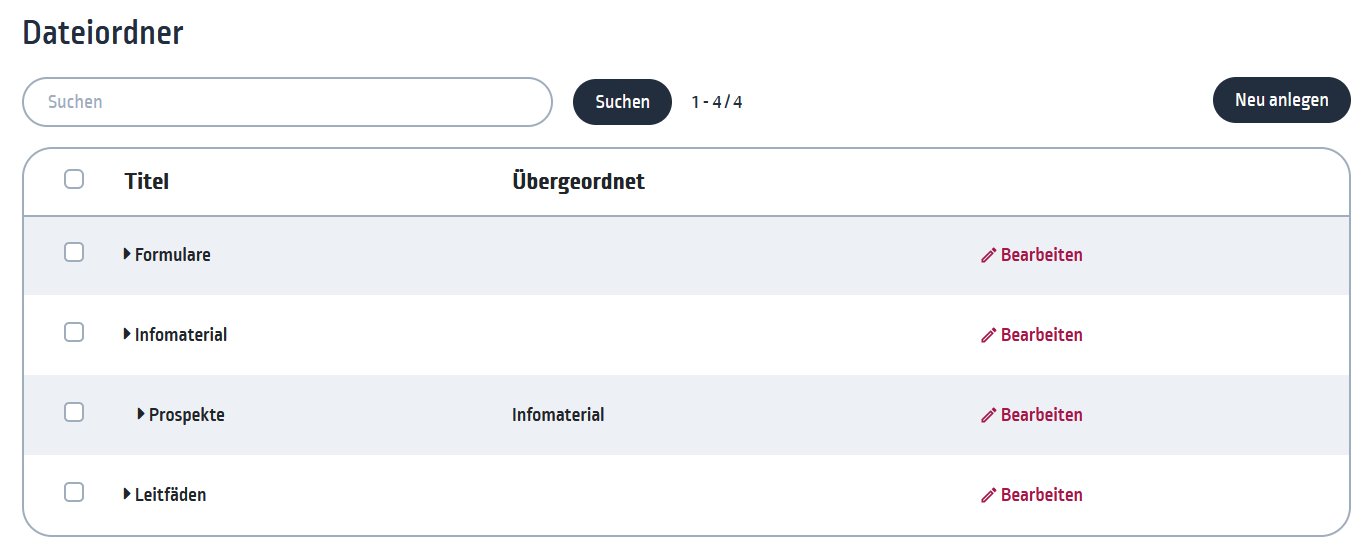Expand the Infomaterial folder triangle

pos(127,334)
